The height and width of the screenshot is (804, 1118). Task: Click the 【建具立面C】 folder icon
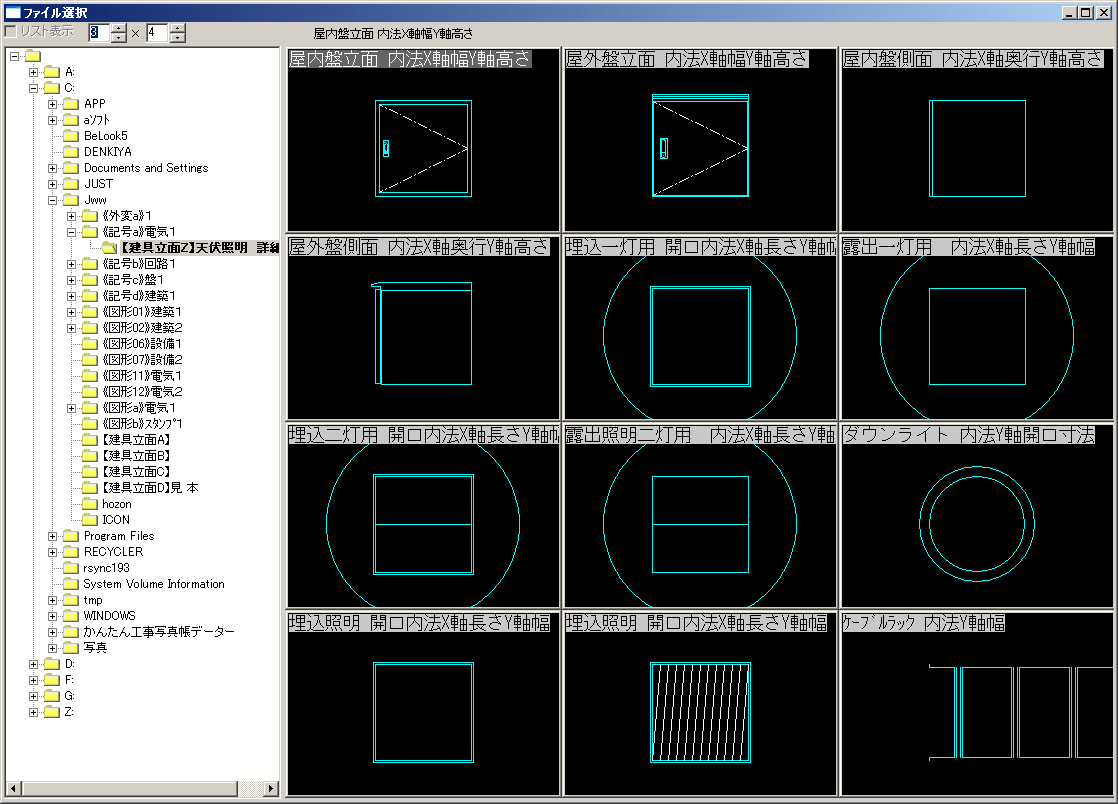point(90,472)
